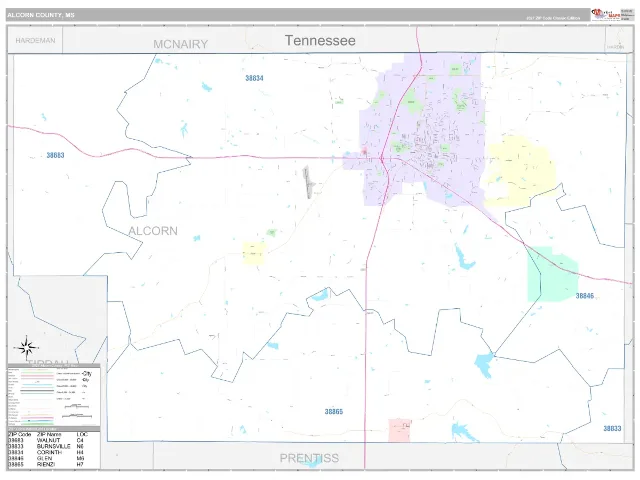The height and width of the screenshot is (480, 640).
Task: Click the top City symbol in legend
Action: (86, 373)
